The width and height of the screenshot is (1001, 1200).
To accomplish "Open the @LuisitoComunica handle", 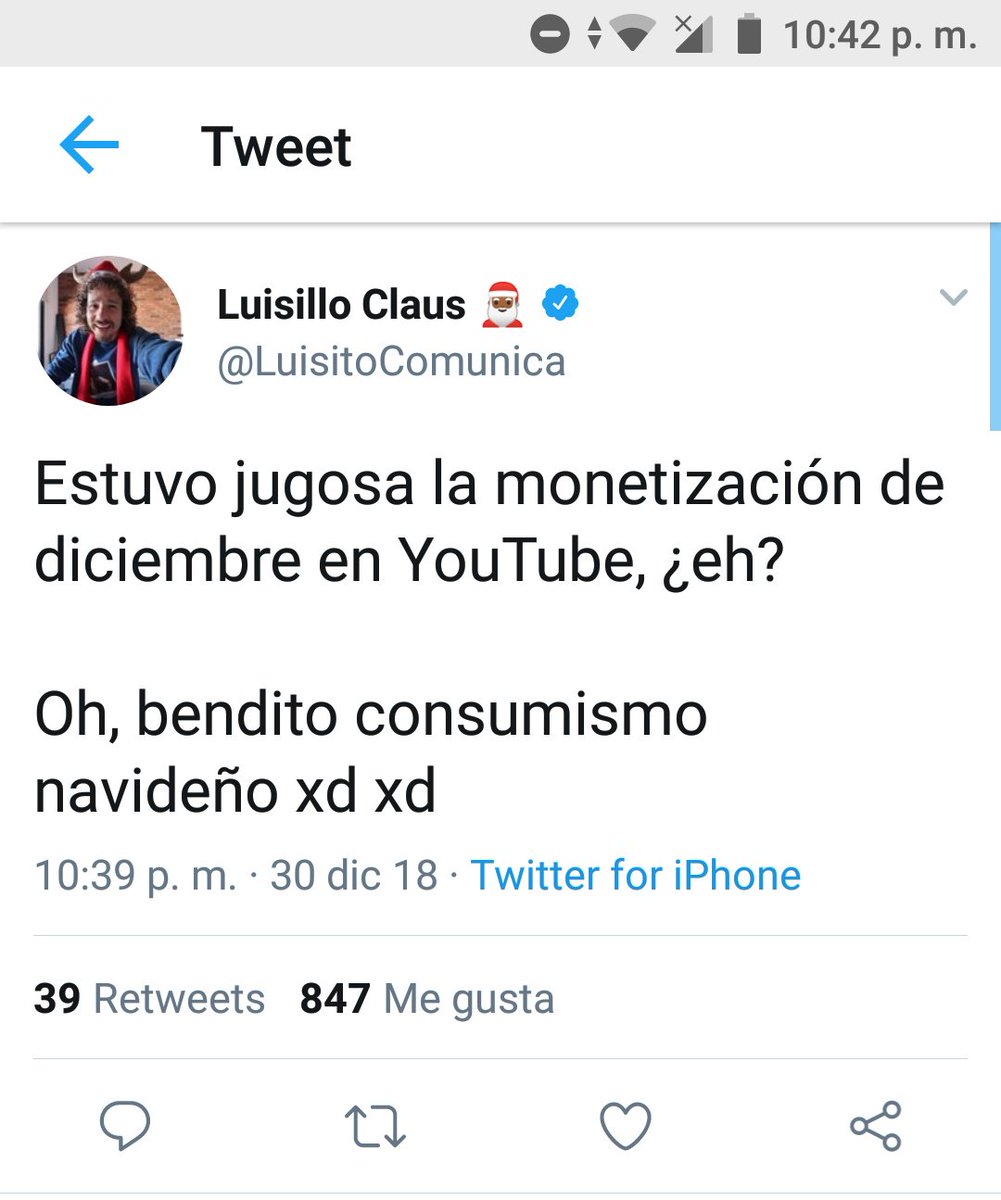I will click(391, 362).
